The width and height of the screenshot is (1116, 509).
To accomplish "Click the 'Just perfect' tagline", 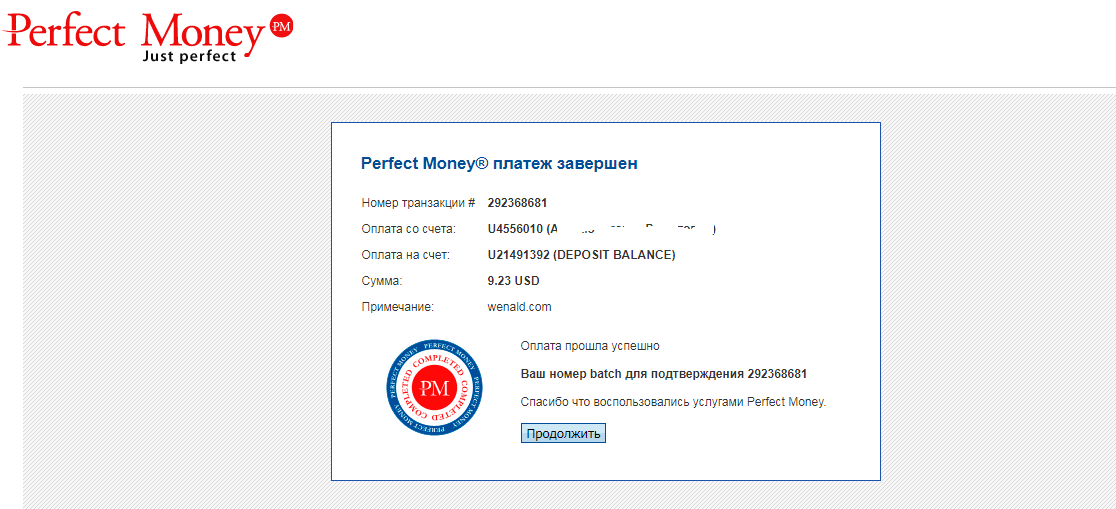I will [x=189, y=56].
